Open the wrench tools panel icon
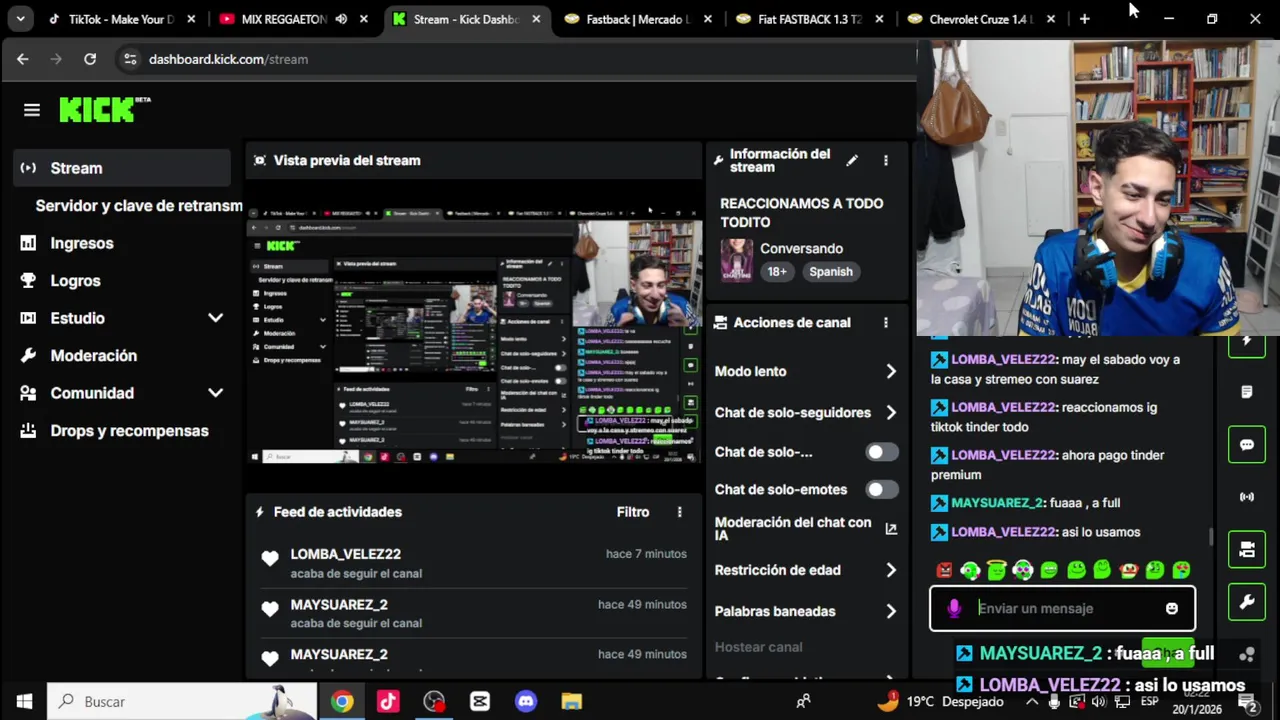The height and width of the screenshot is (720, 1280). point(1247,602)
